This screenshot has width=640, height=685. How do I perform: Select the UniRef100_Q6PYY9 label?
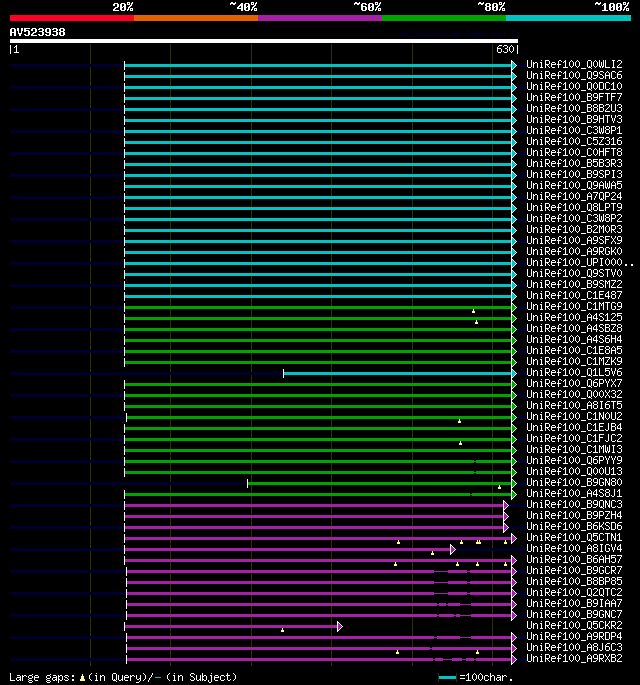tap(574, 460)
